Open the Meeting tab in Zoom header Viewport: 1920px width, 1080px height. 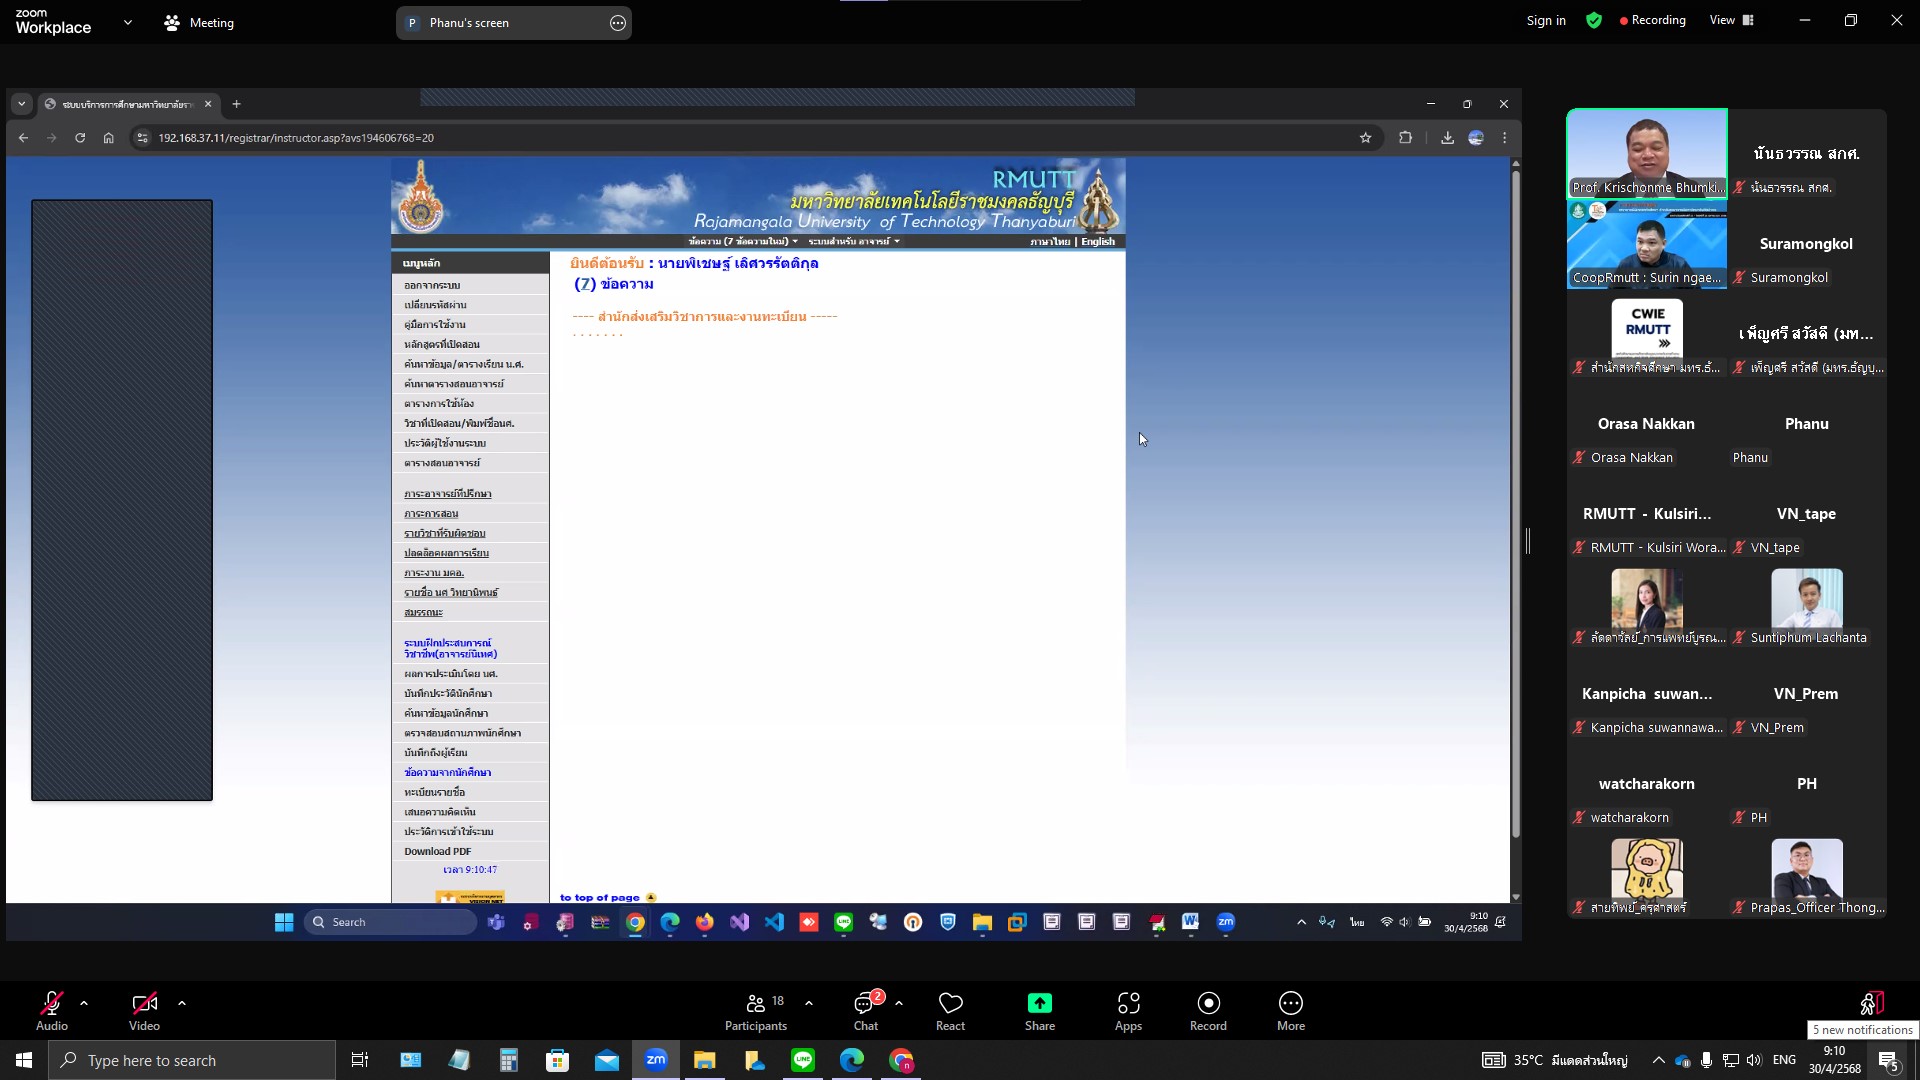point(199,22)
